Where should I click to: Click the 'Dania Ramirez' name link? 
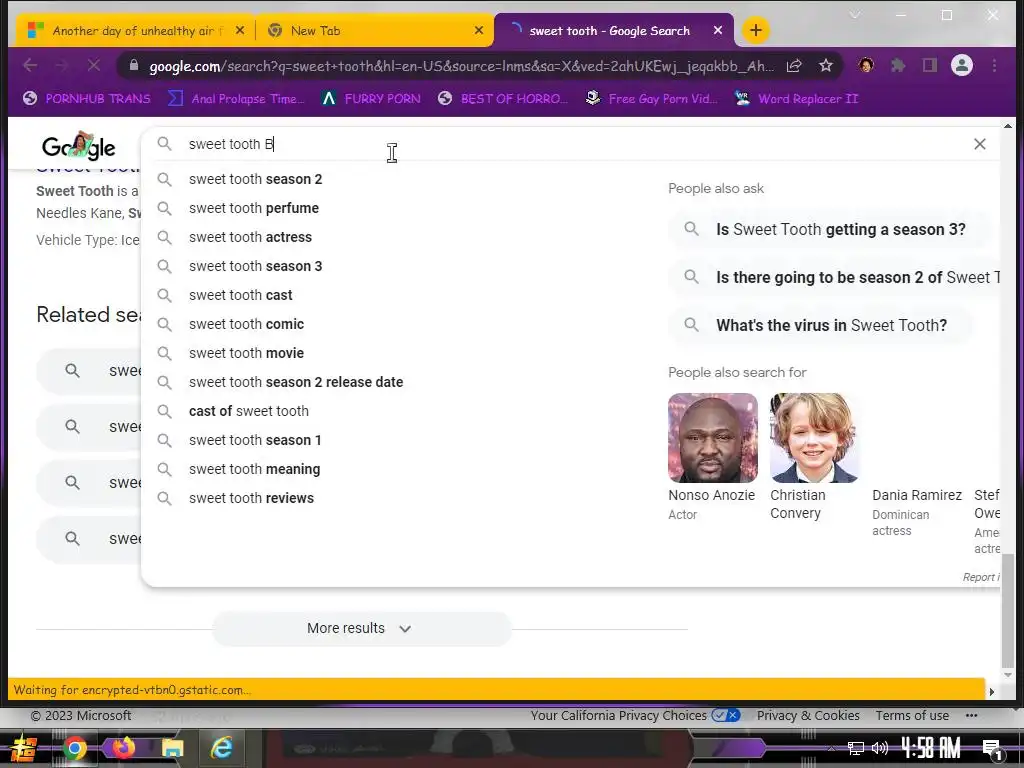(x=917, y=495)
